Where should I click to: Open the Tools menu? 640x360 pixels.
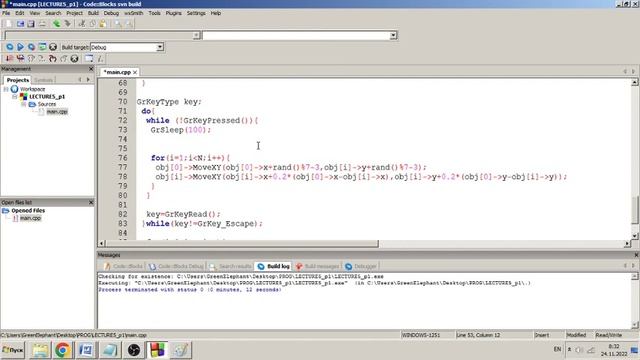pyautogui.click(x=154, y=13)
